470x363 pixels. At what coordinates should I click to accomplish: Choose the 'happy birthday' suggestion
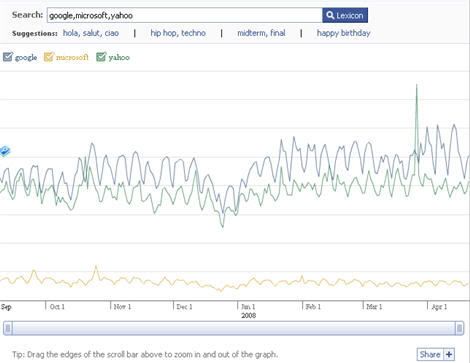[x=343, y=33]
